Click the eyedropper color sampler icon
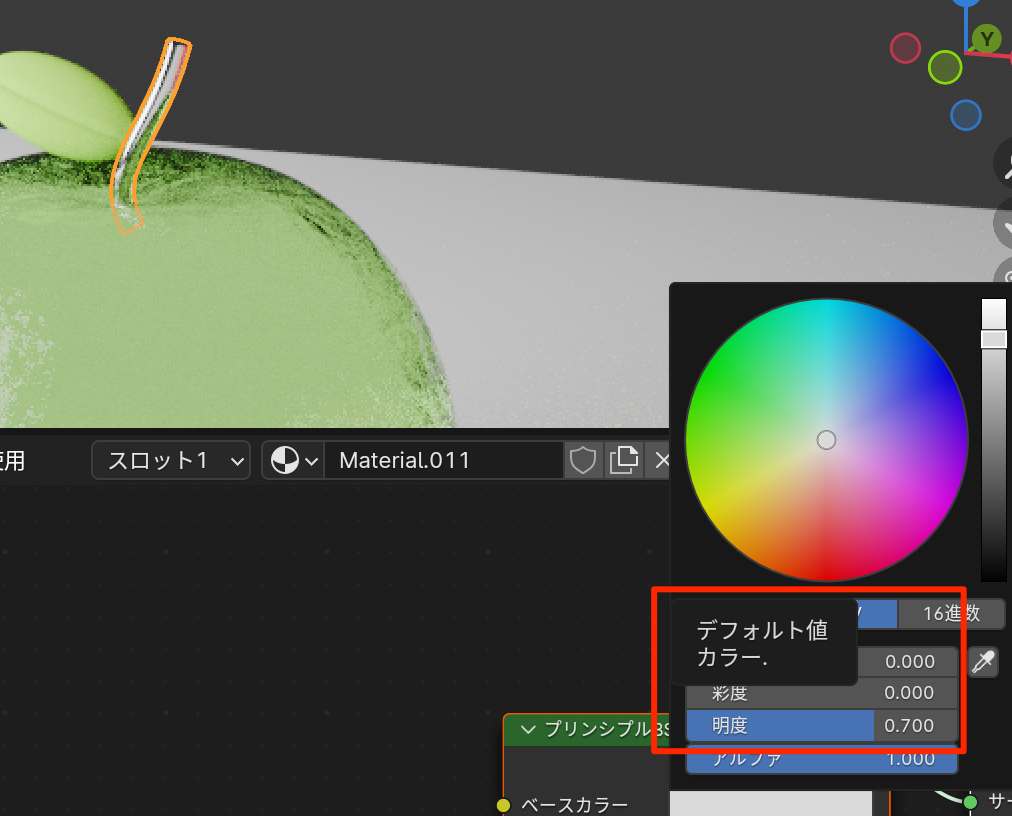Viewport: 1012px width, 816px height. [x=983, y=661]
